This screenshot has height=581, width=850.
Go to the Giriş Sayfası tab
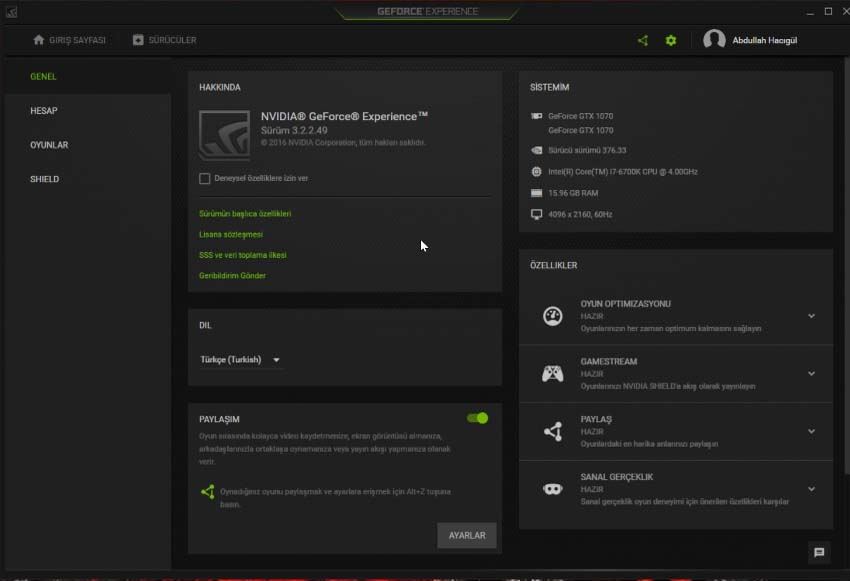[x=69, y=40]
